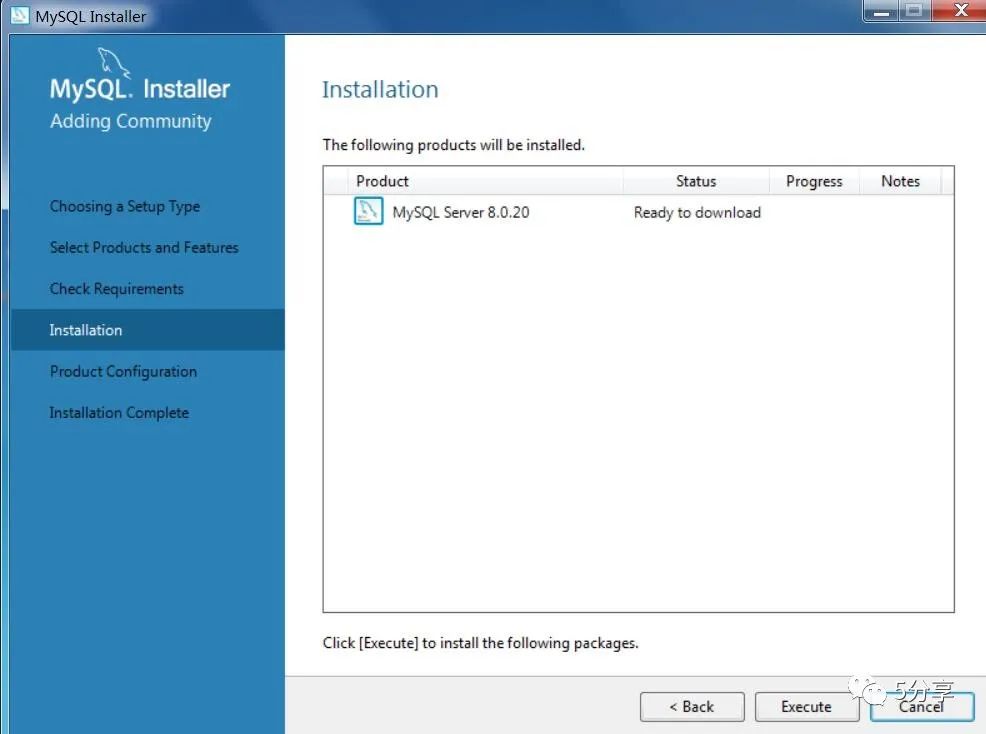Click the Adding Community subtitle
Screen dimensions: 986x734
coord(131,121)
